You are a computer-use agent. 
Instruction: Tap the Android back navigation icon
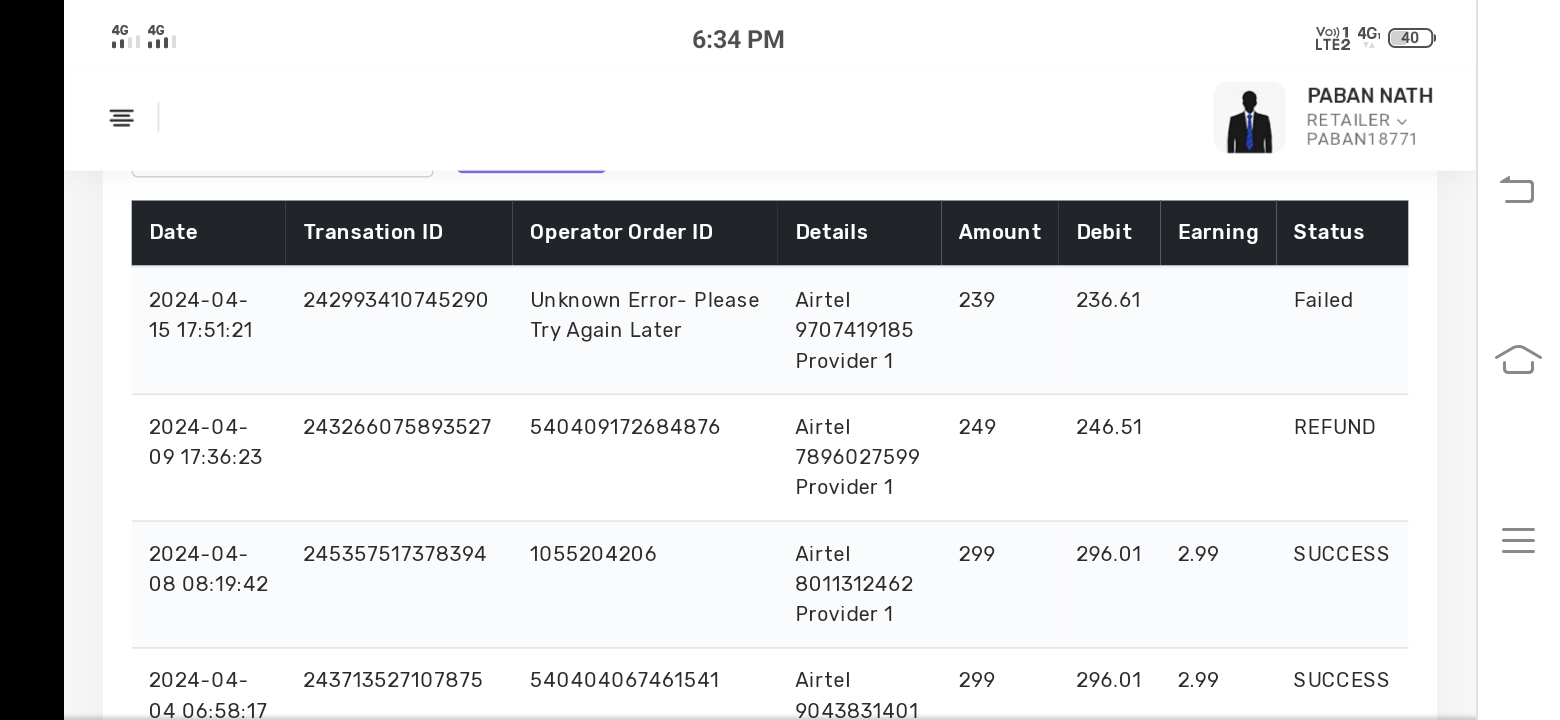(x=1517, y=189)
